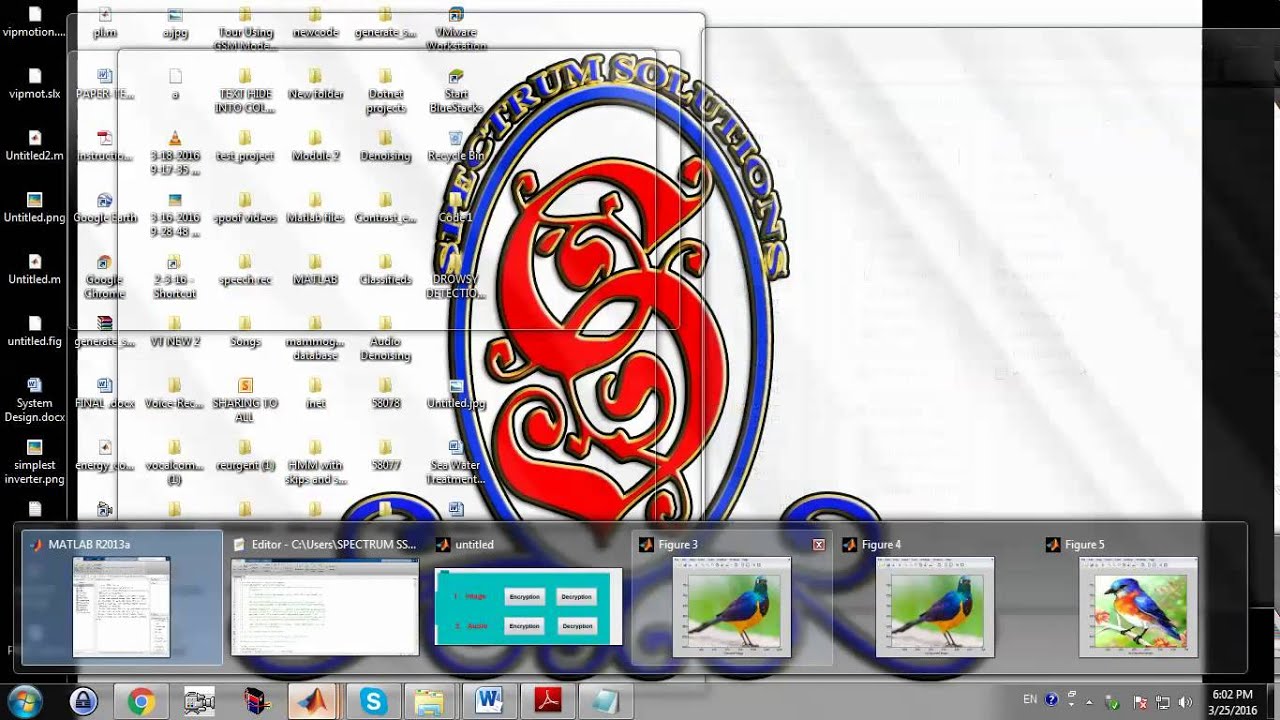1280x720 pixels.
Task: Select the Matlab files folder
Action: click(315, 207)
